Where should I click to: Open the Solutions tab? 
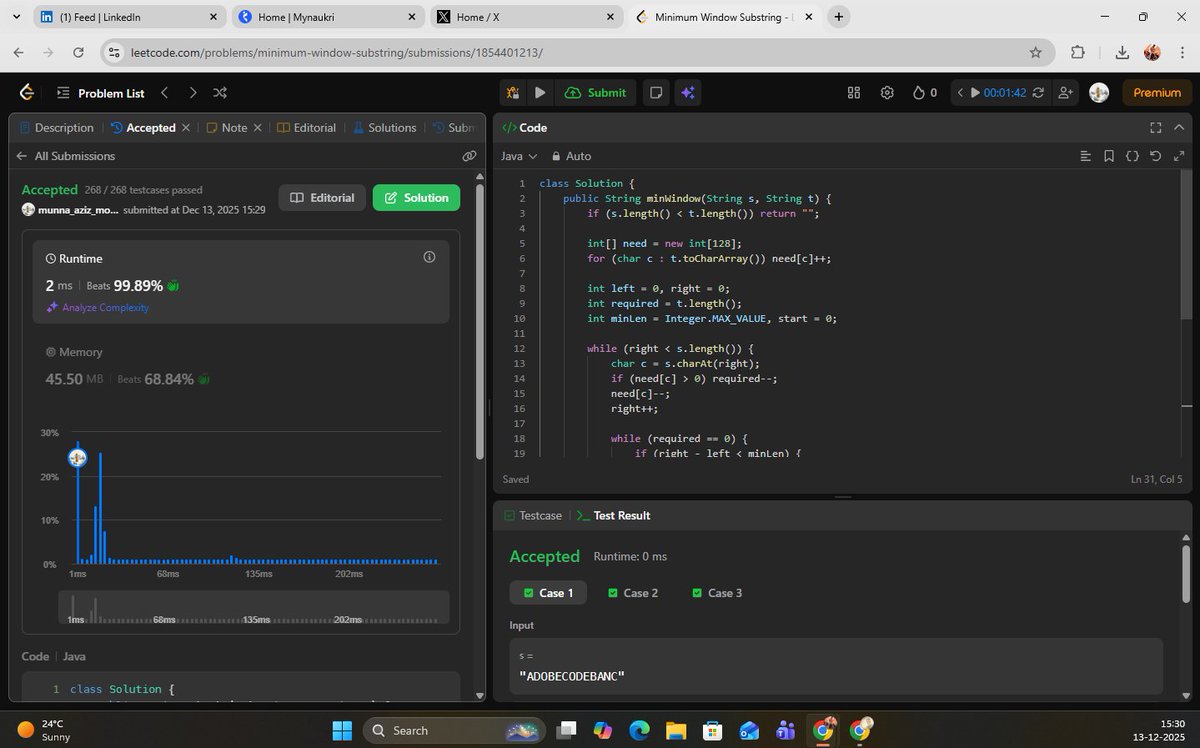coord(384,127)
